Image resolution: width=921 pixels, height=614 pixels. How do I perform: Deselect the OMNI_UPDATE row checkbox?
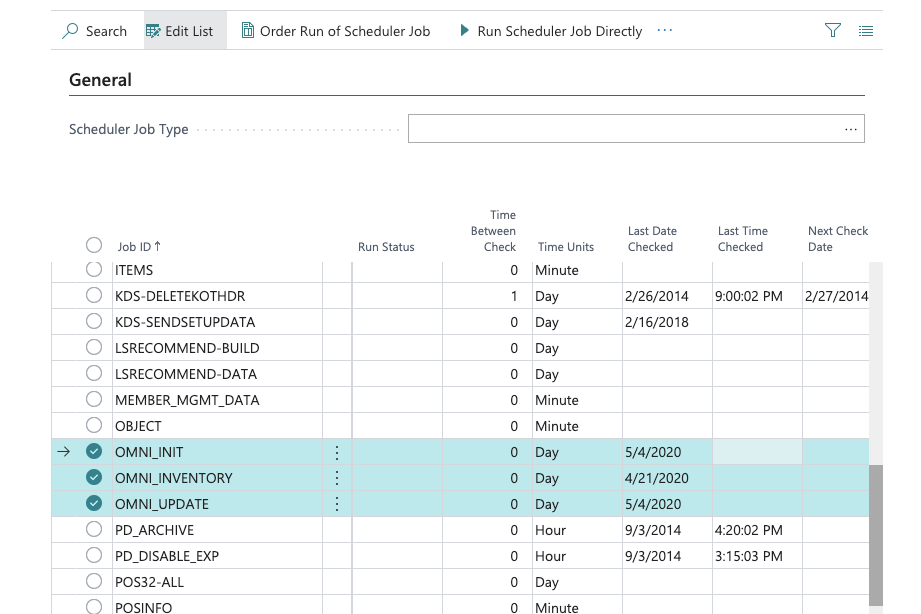[x=94, y=504]
